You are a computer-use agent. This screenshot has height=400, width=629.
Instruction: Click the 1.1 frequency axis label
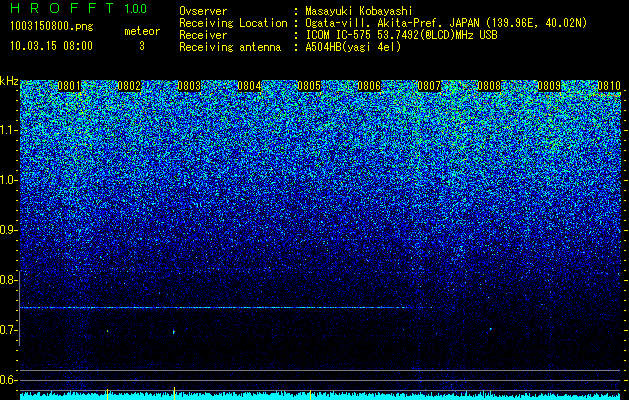coord(7,130)
